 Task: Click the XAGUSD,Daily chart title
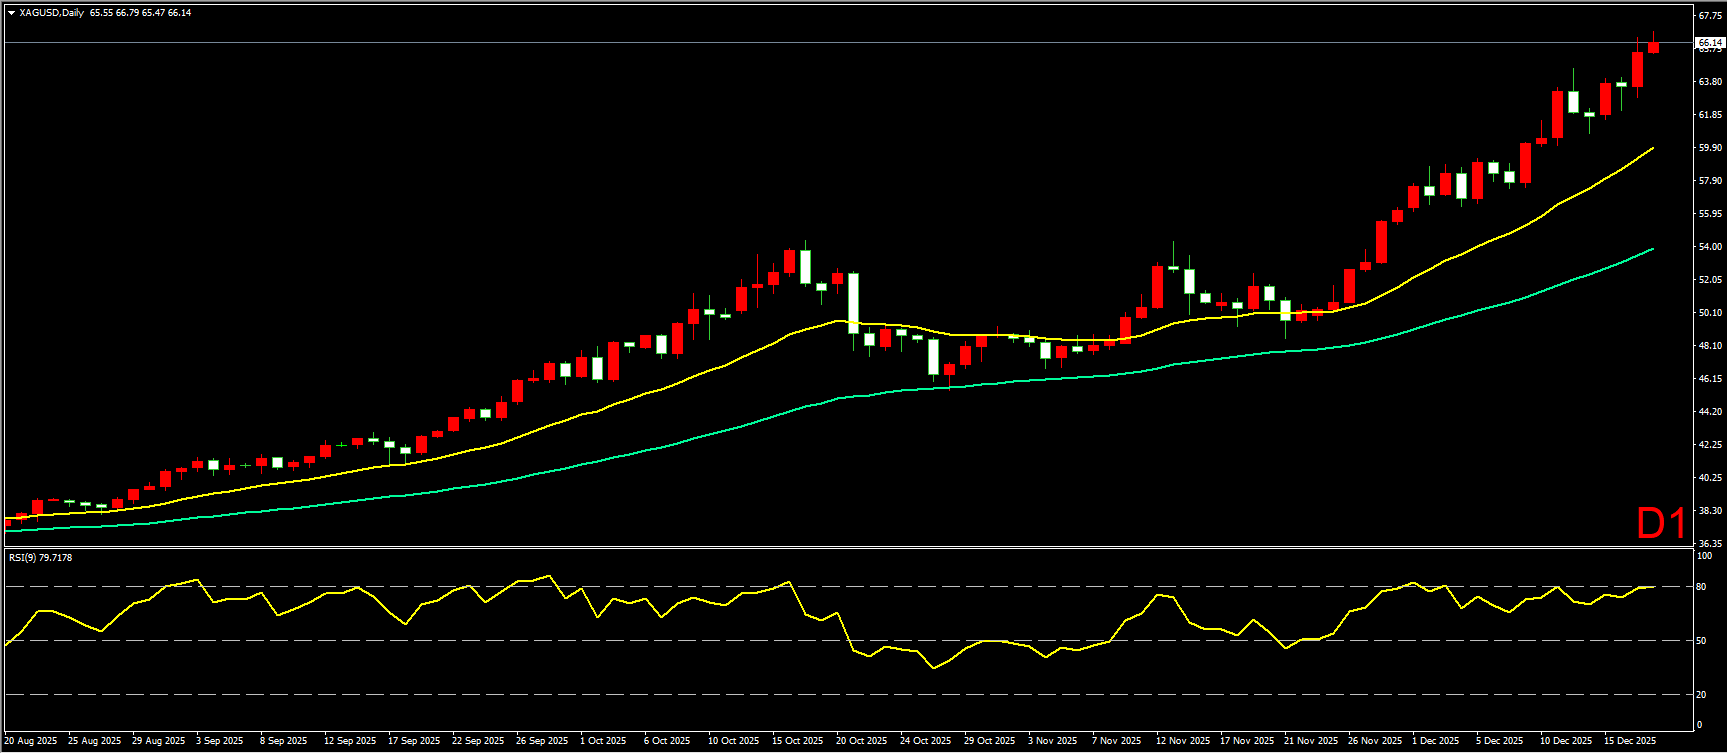pyautogui.click(x=51, y=13)
